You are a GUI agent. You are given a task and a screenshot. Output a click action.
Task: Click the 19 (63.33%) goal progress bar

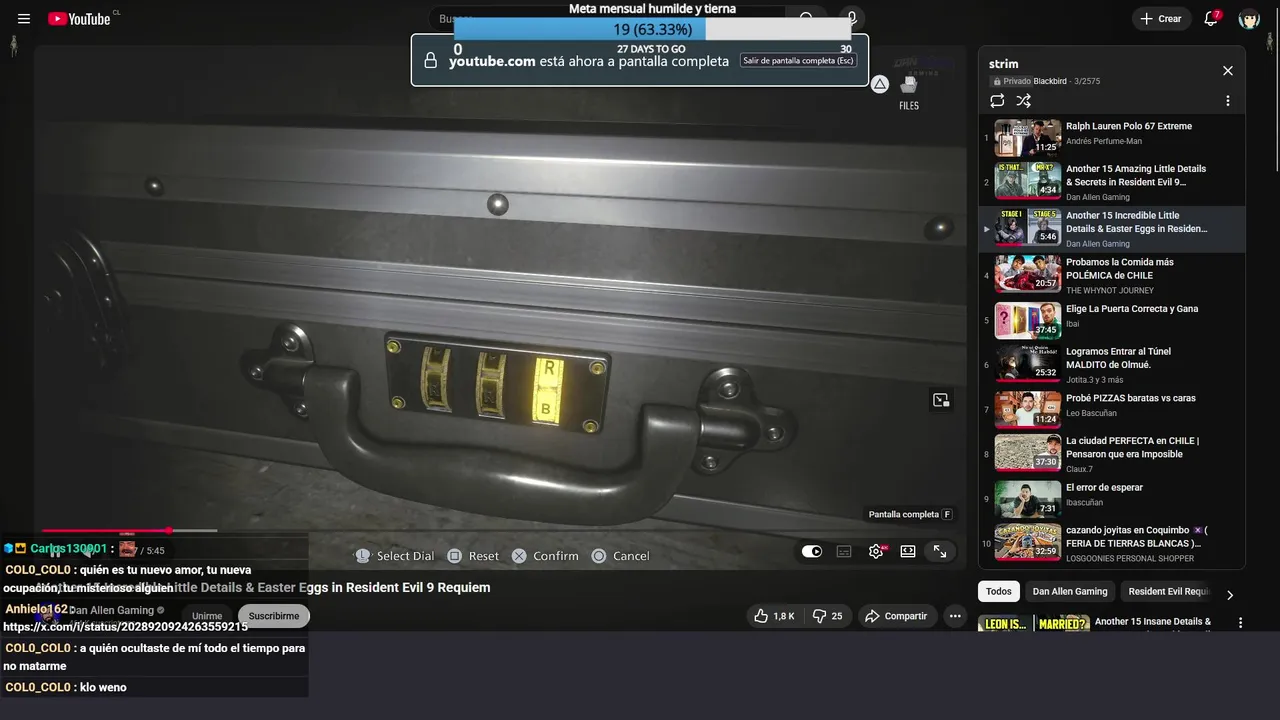(x=653, y=30)
